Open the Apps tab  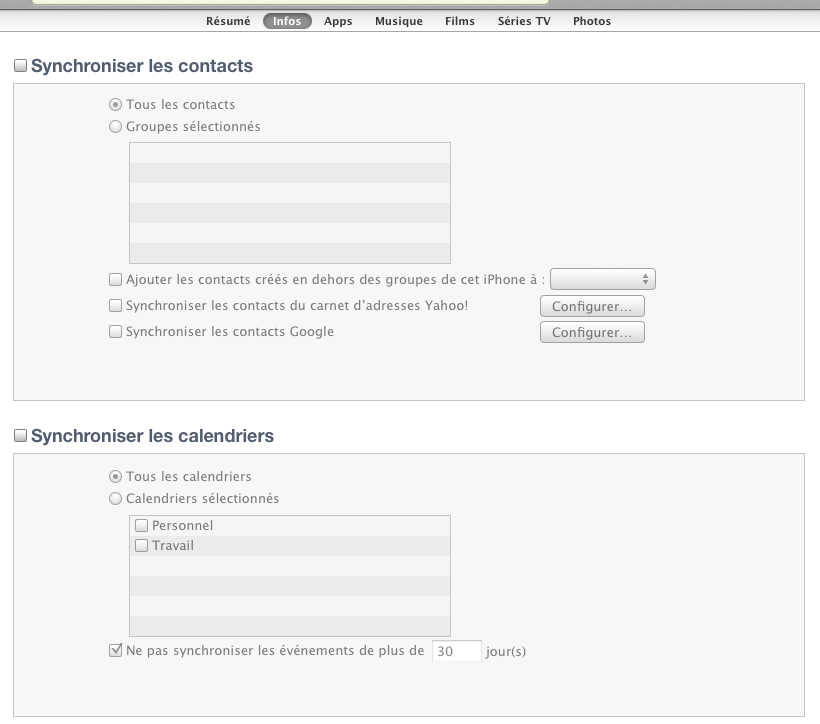(338, 21)
